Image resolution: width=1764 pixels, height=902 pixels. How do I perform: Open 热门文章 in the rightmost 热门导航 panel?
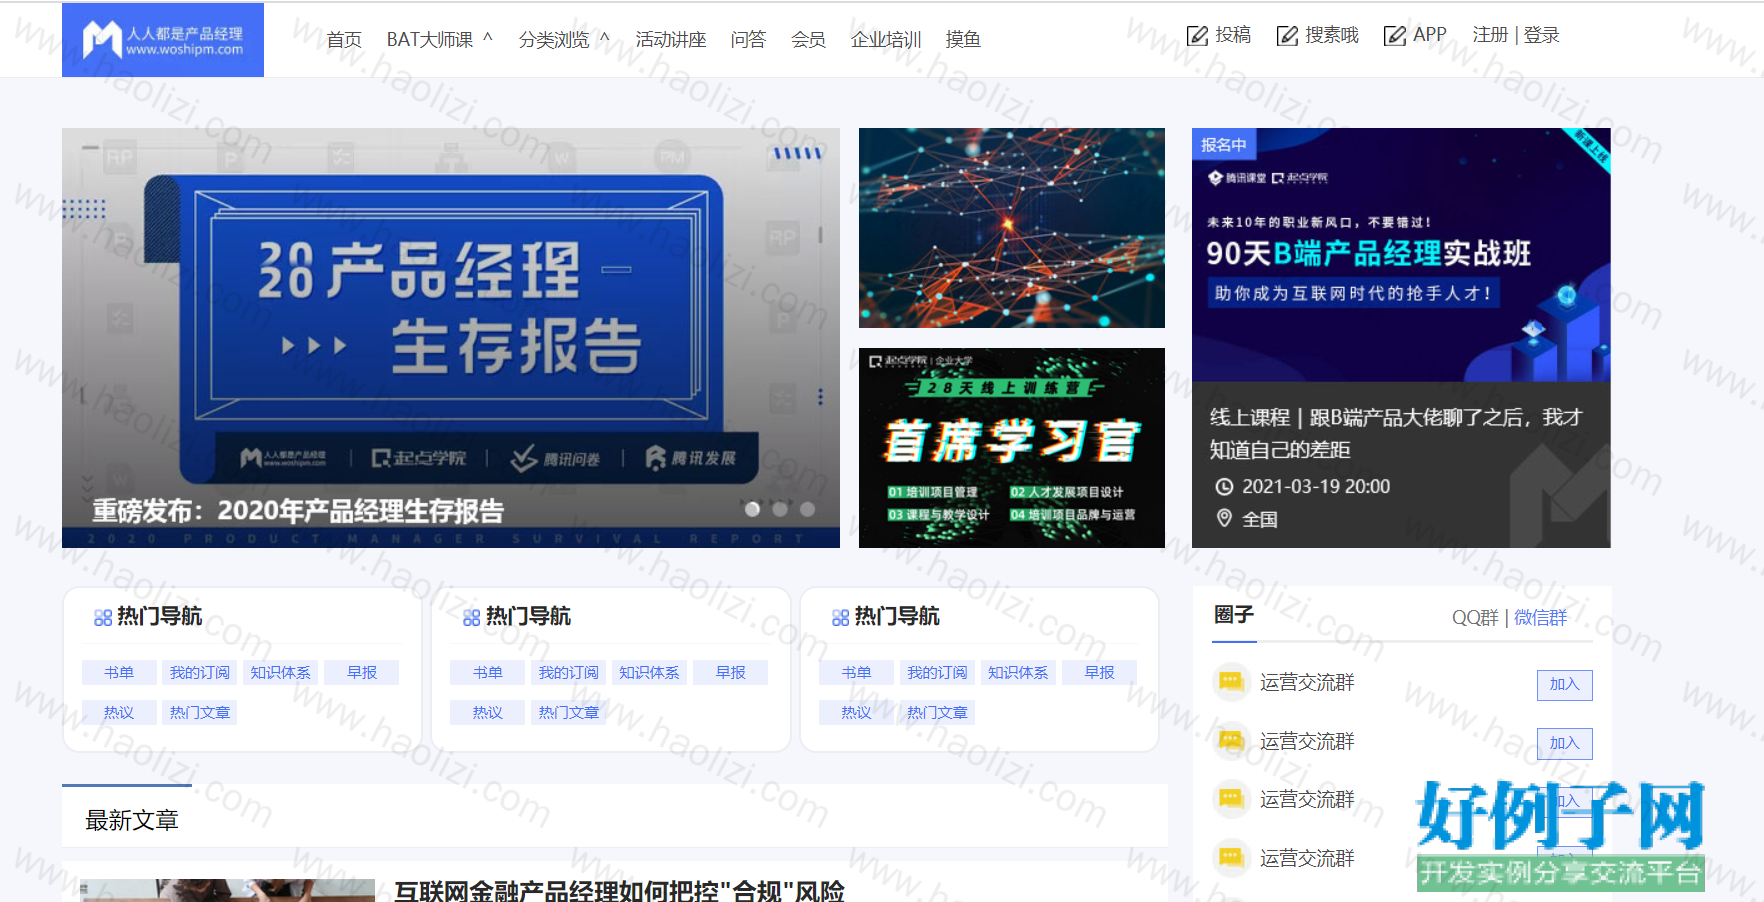tap(938, 712)
